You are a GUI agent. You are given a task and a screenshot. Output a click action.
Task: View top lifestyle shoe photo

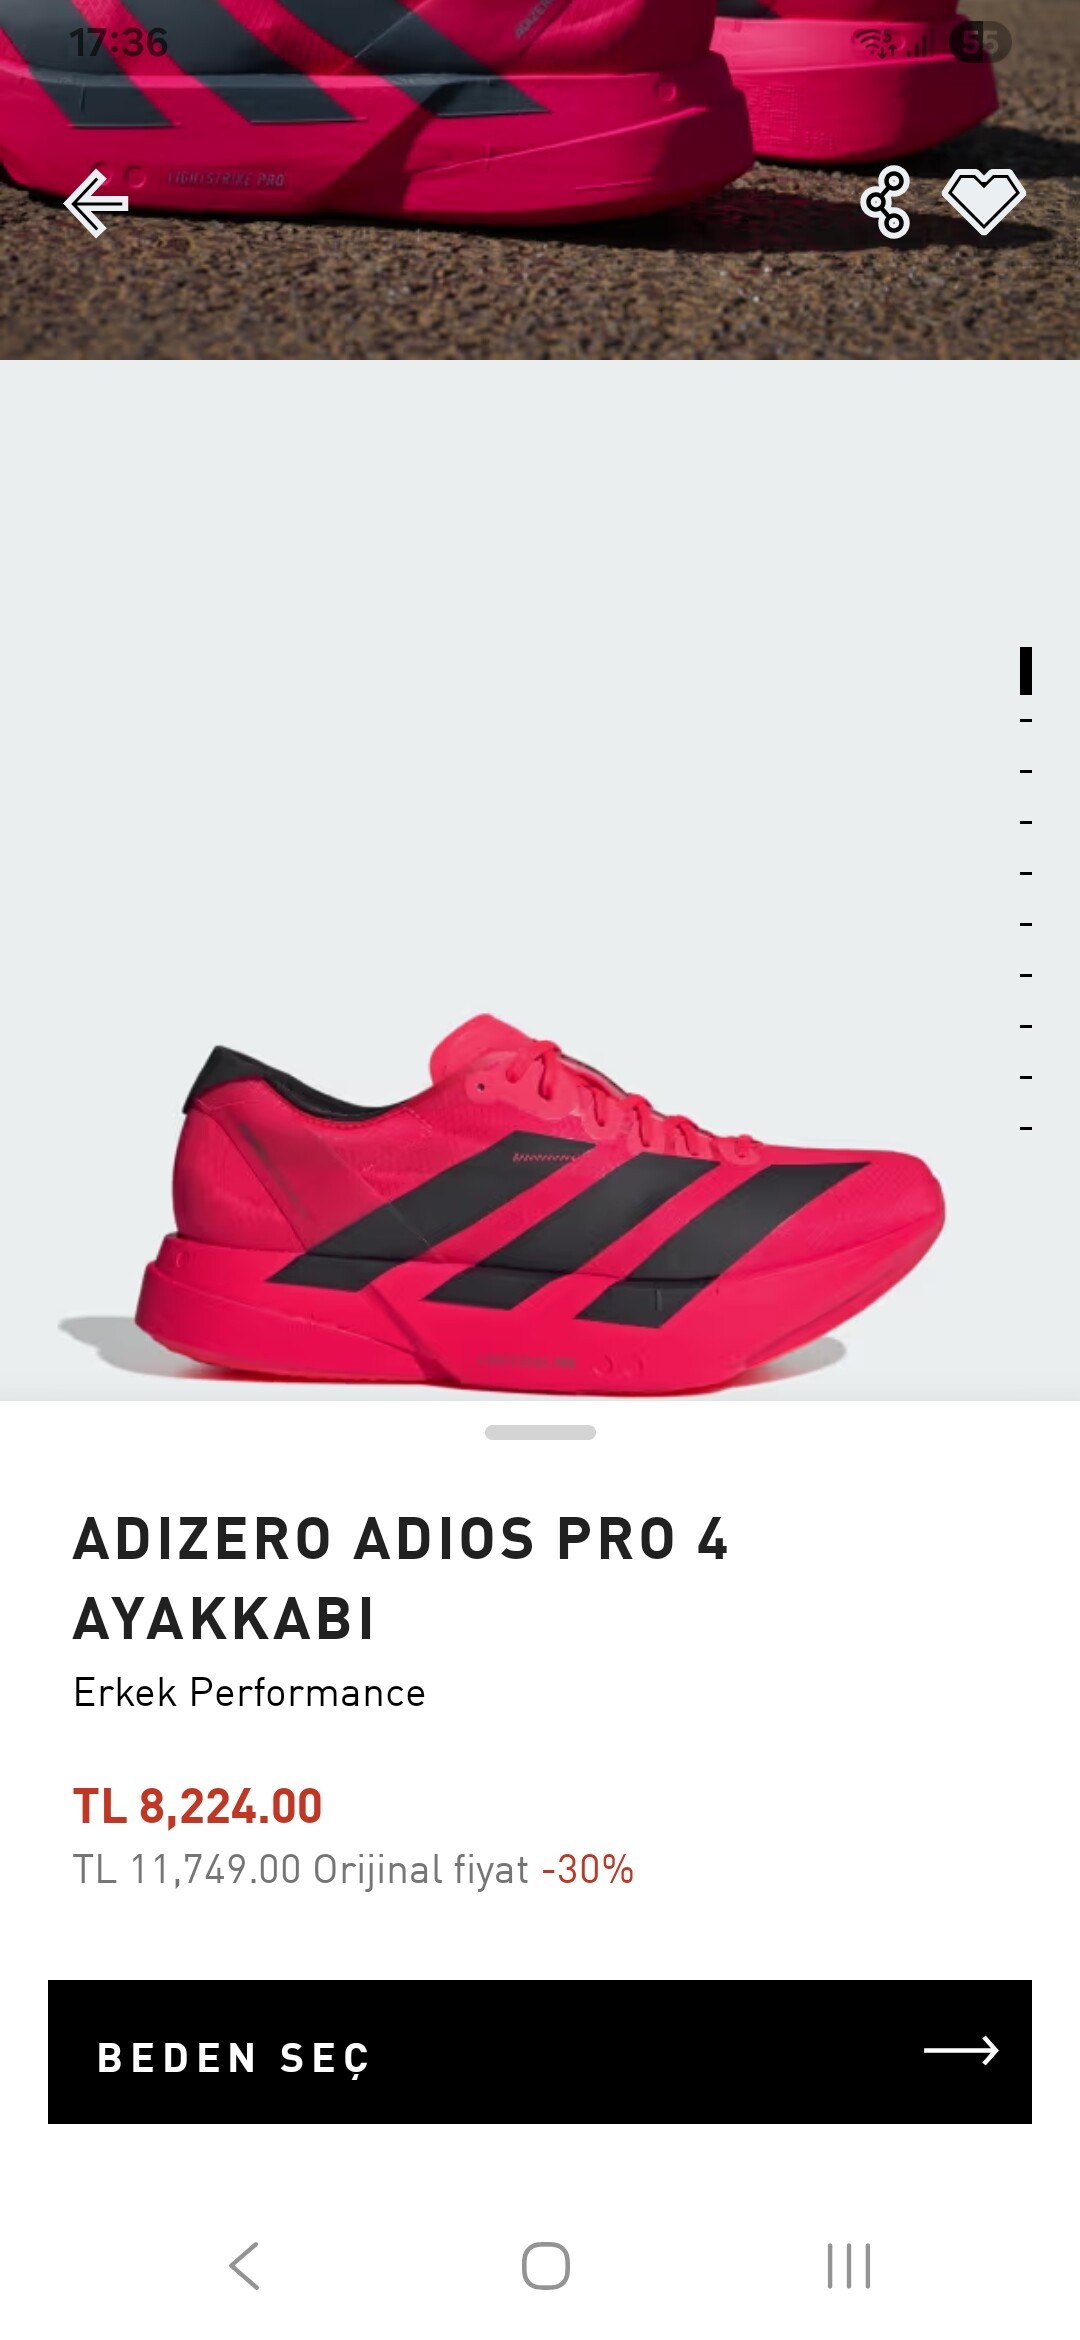tap(540, 180)
